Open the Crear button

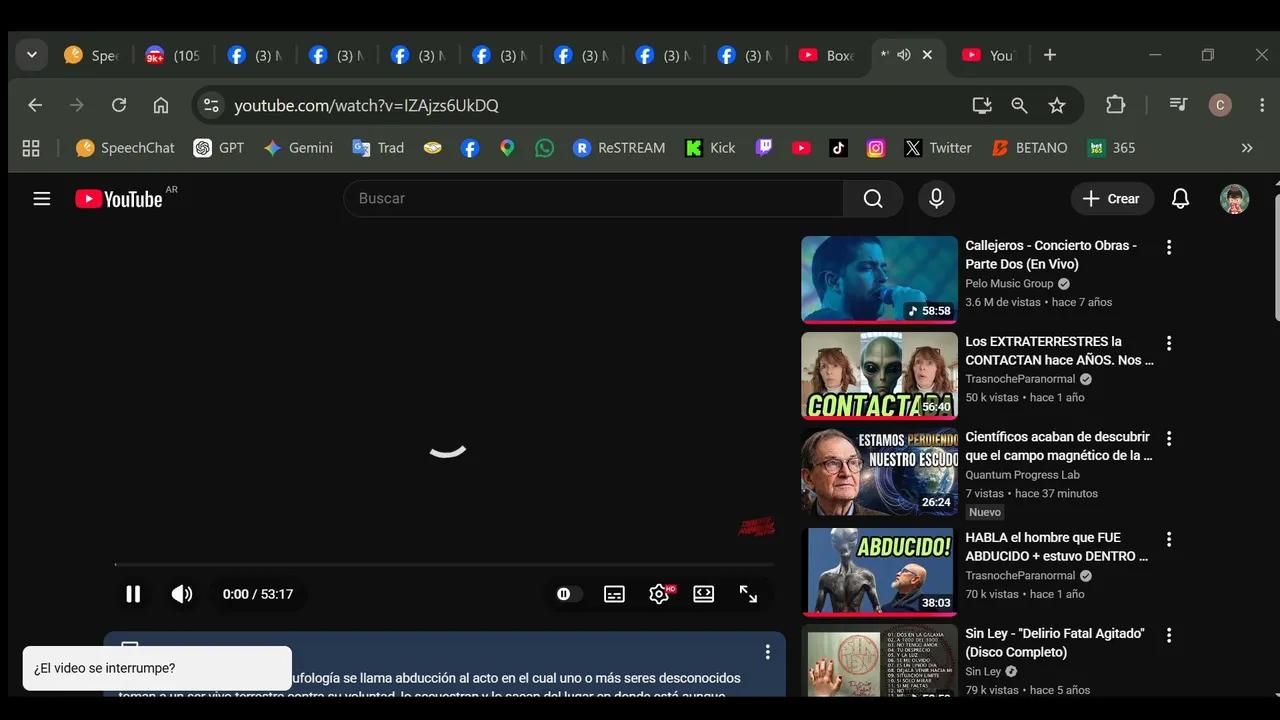(x=1112, y=199)
